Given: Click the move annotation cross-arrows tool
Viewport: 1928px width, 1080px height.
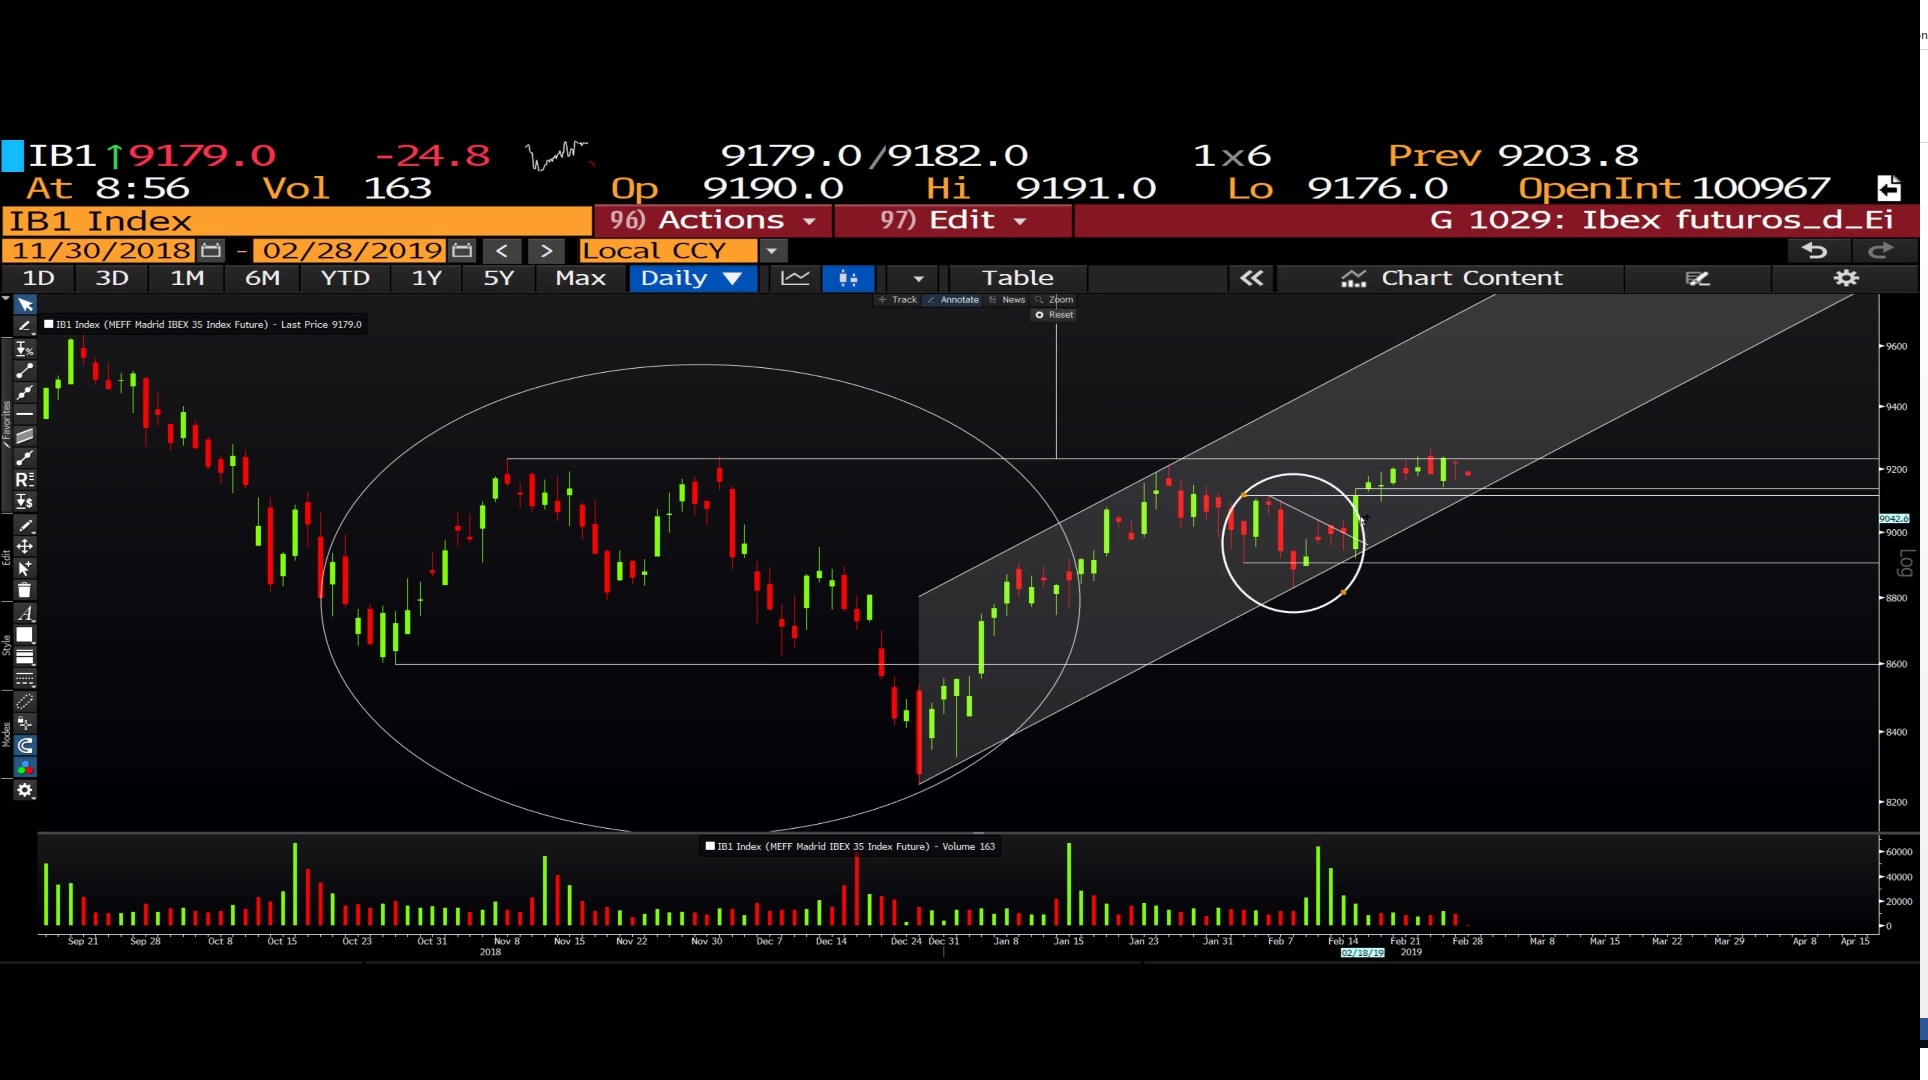Looking at the screenshot, I should pos(24,547).
